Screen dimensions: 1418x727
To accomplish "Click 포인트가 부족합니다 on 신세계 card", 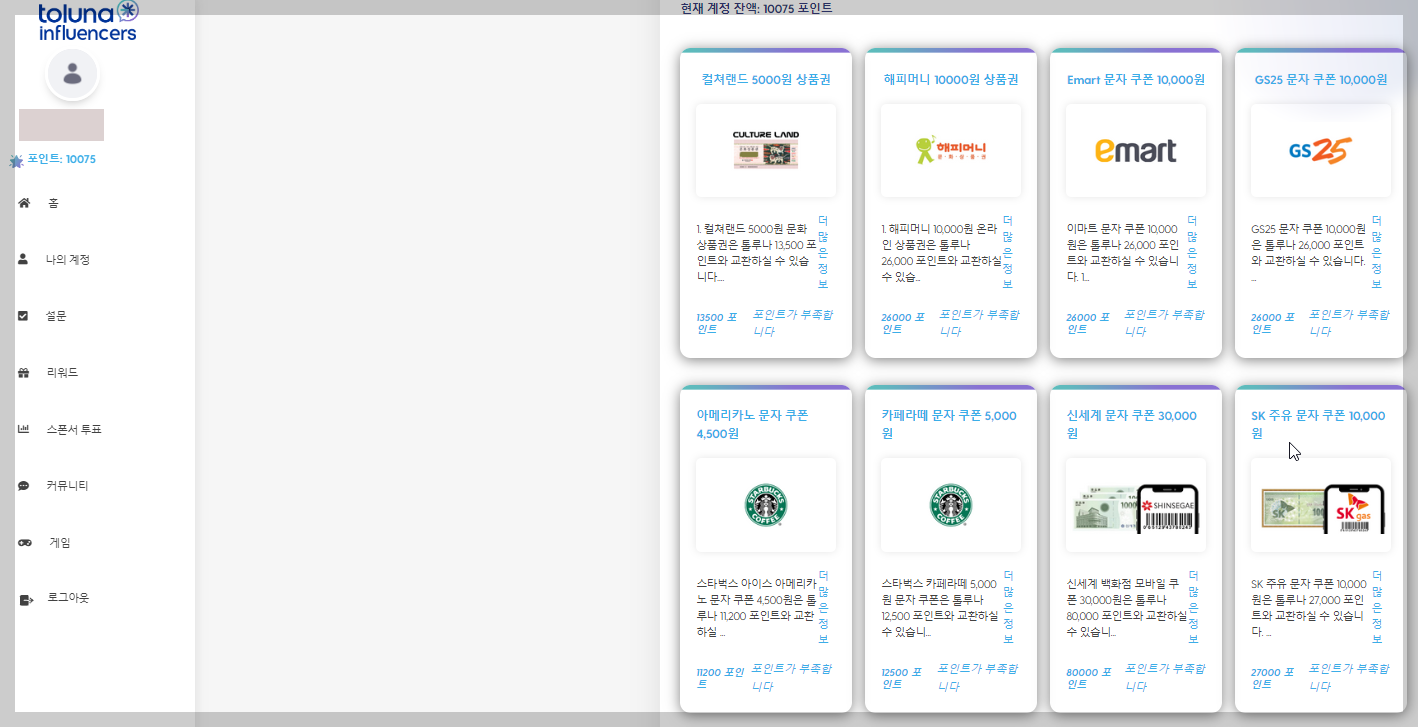I will point(1165,677).
